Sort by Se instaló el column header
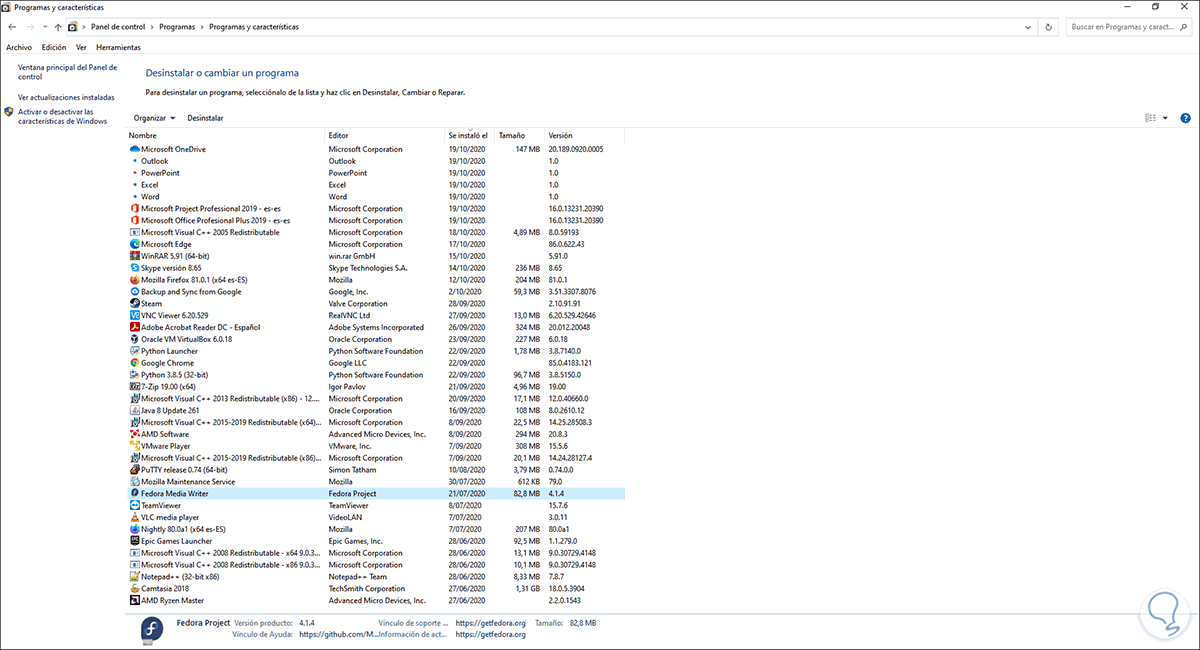This screenshot has height=650, width=1200. click(x=469, y=135)
